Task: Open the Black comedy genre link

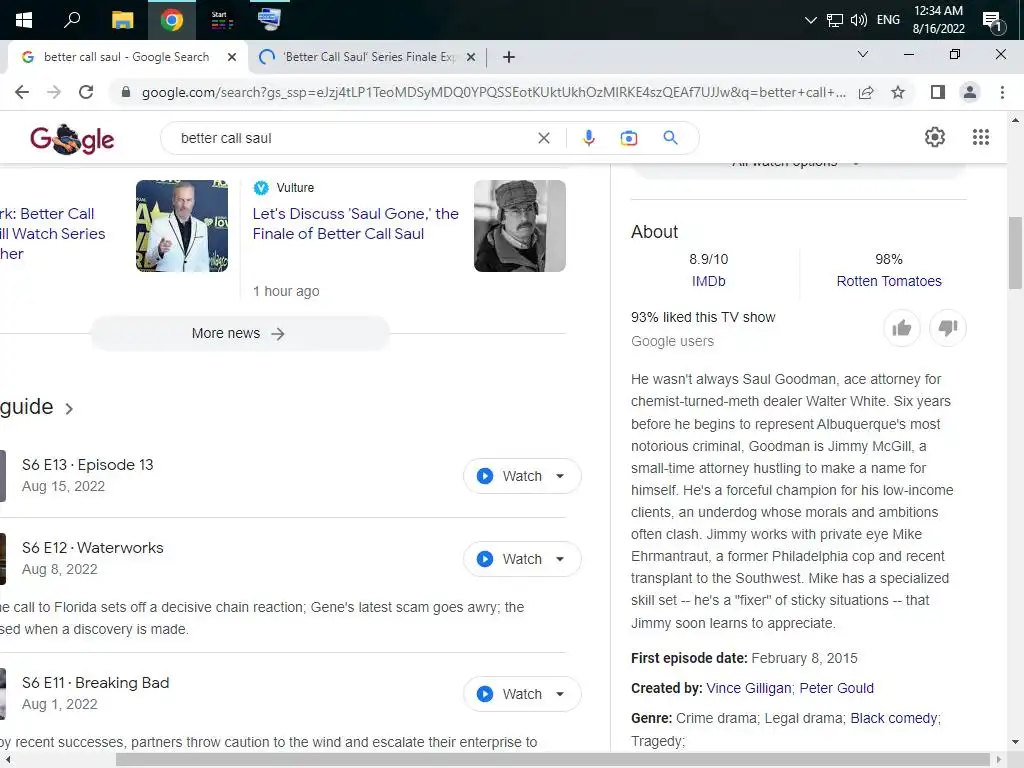Action: [893, 718]
